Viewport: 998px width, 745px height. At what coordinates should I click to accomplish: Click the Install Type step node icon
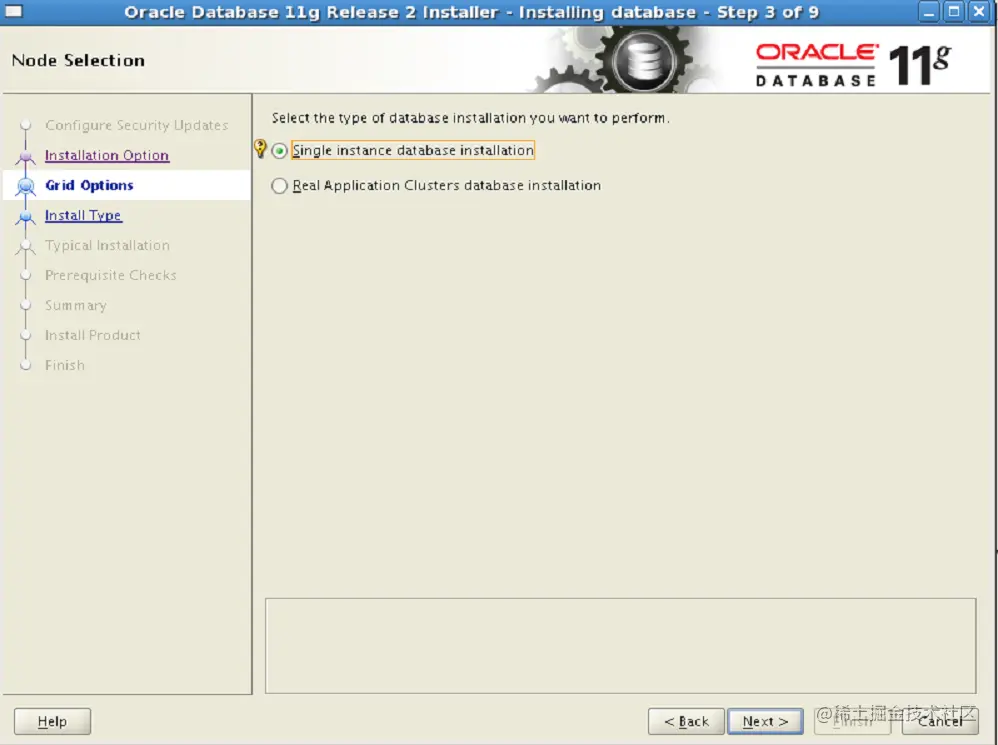(x=25, y=216)
